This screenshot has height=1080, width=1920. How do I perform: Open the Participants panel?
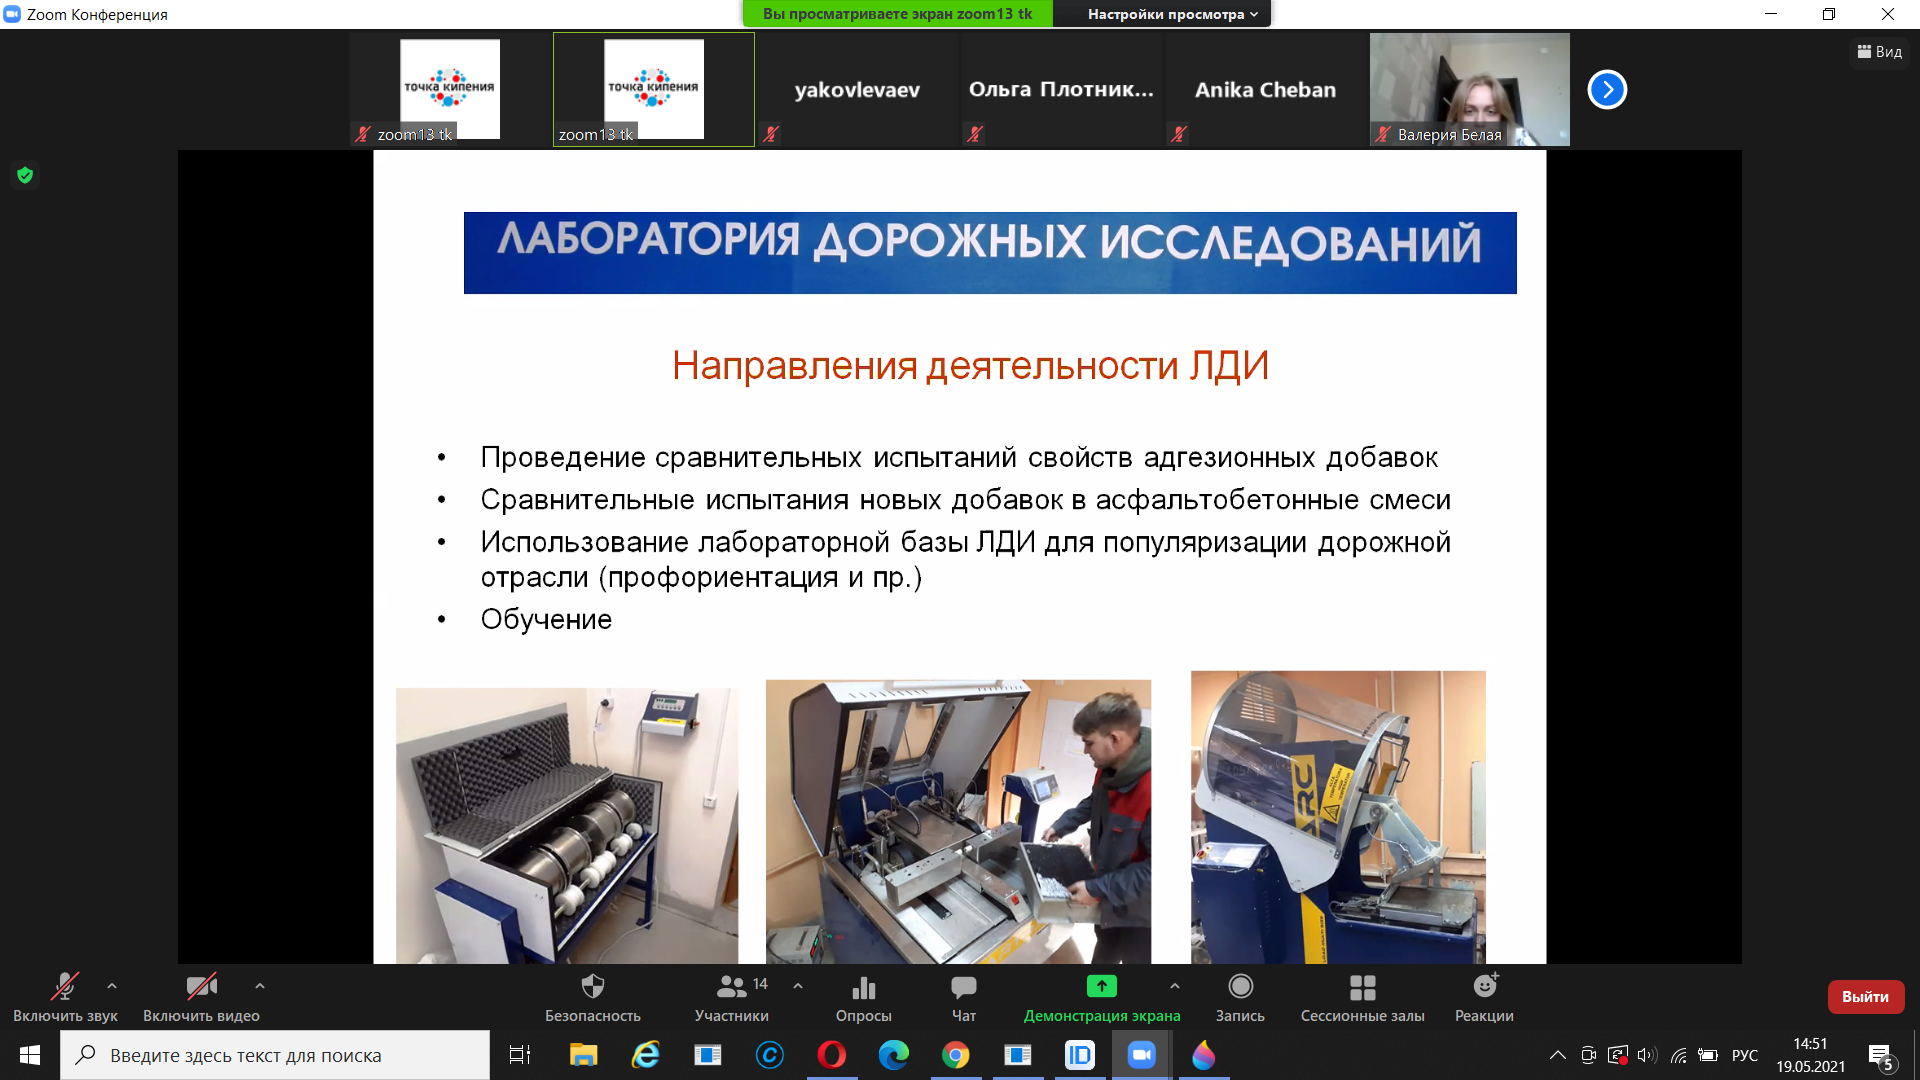[x=731, y=997]
